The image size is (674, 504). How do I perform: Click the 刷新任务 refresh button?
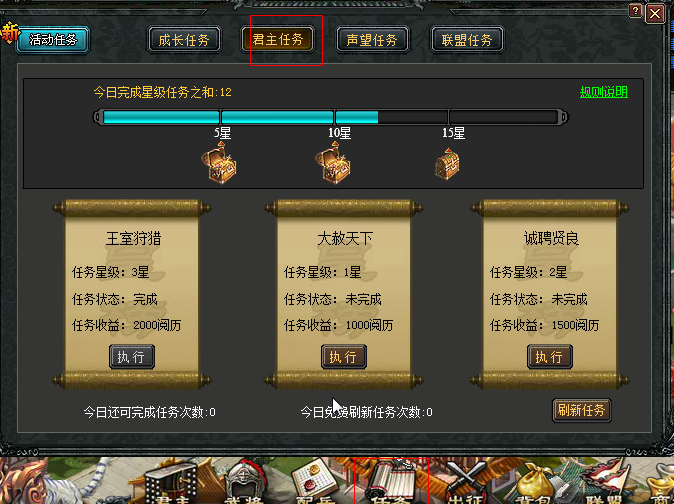(x=581, y=410)
